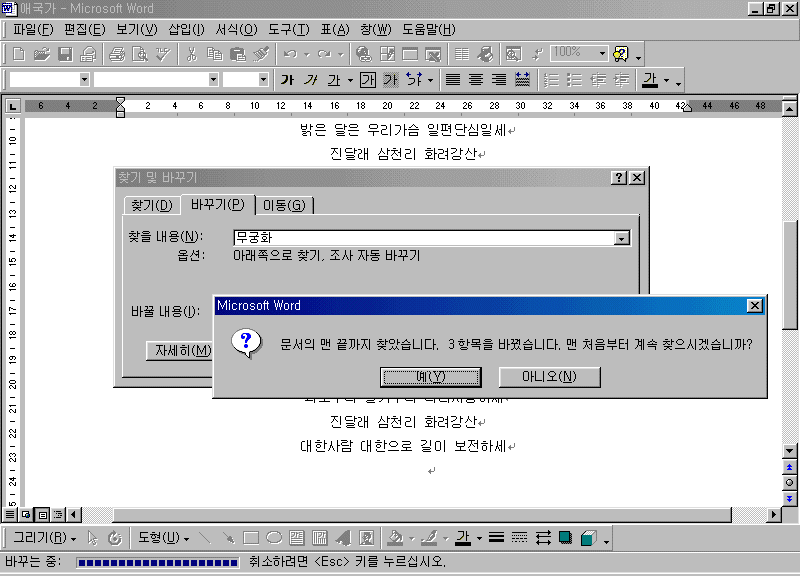Click the Copy icon in the toolbar
The width and height of the screenshot is (800, 576).
click(214, 54)
